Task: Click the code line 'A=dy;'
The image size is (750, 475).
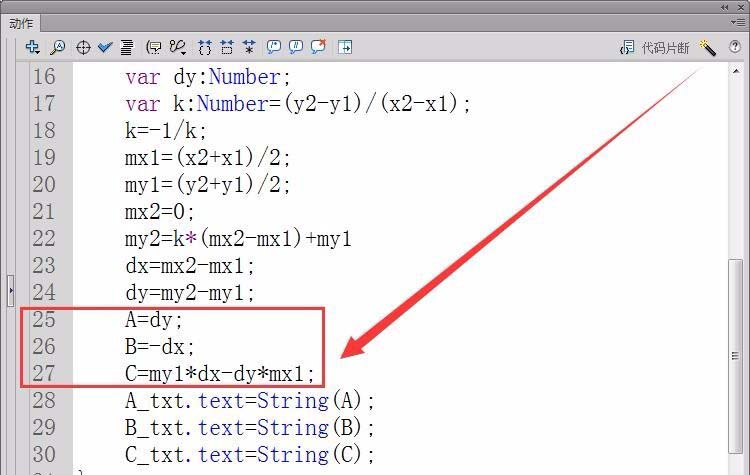Action: click(x=154, y=320)
